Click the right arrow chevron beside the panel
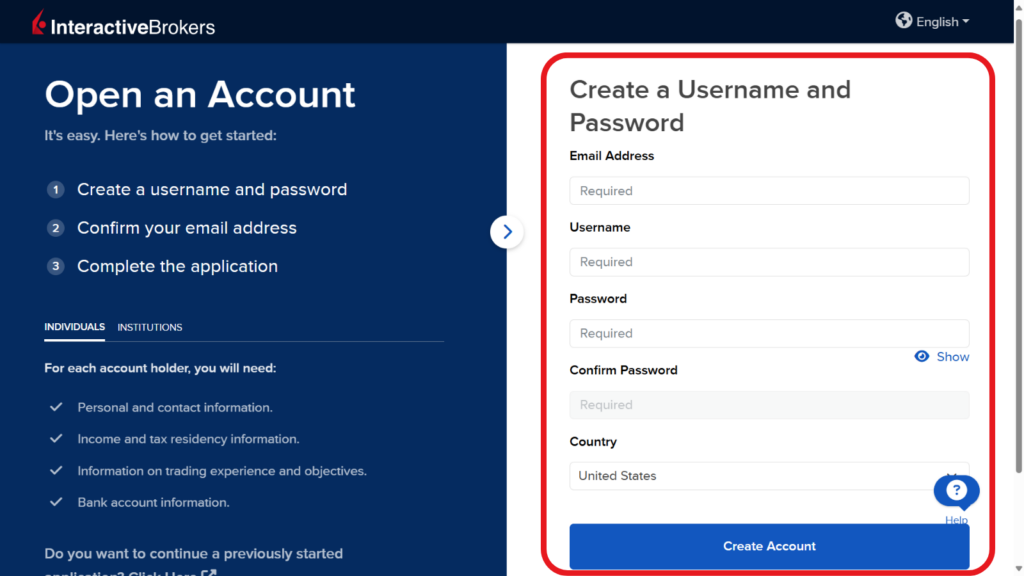This screenshot has width=1024, height=576. click(507, 231)
